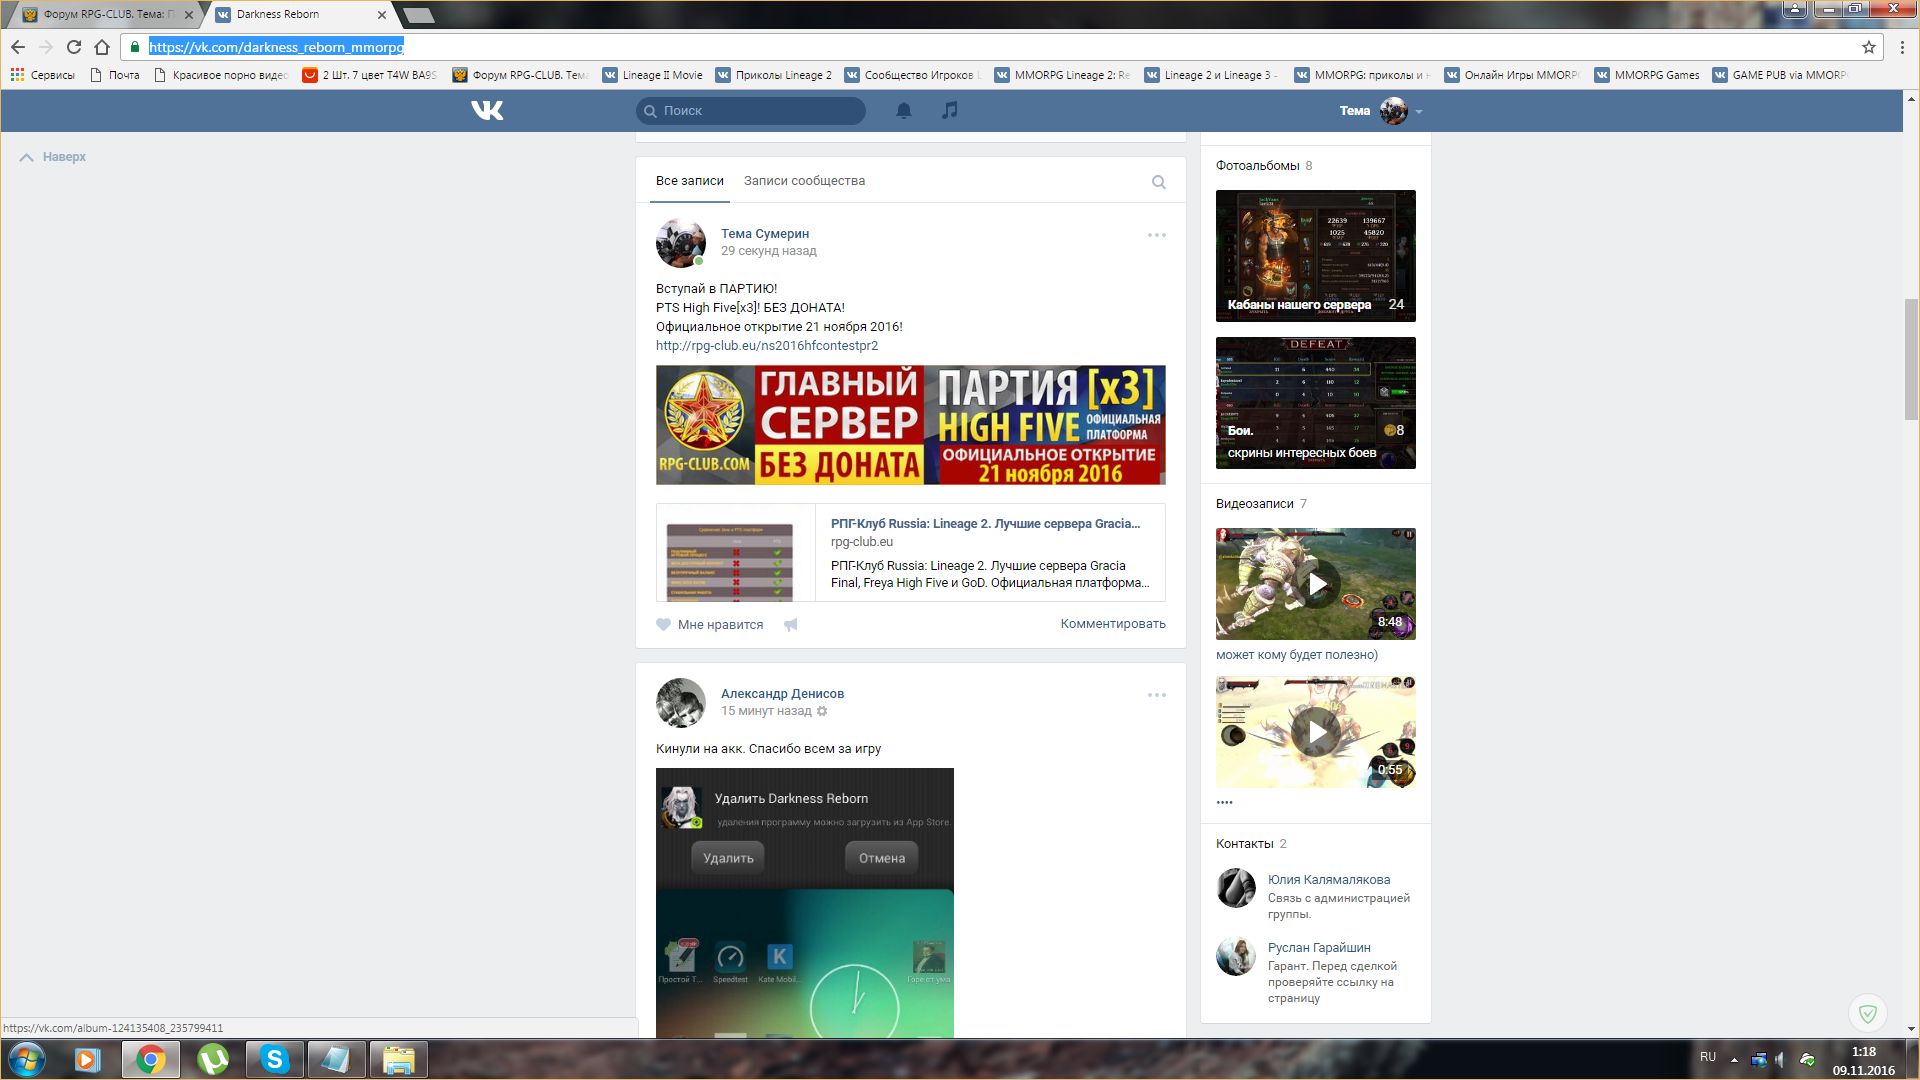Select the 'Все записи' tab
The height and width of the screenshot is (1080, 1920).
689,181
